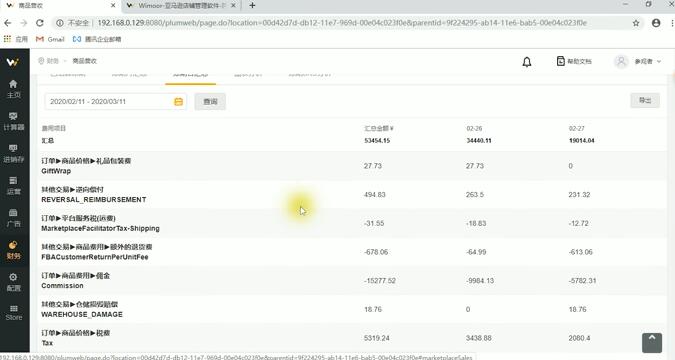Click the 汇总金额 column header
675x360 pixels.
point(379,128)
